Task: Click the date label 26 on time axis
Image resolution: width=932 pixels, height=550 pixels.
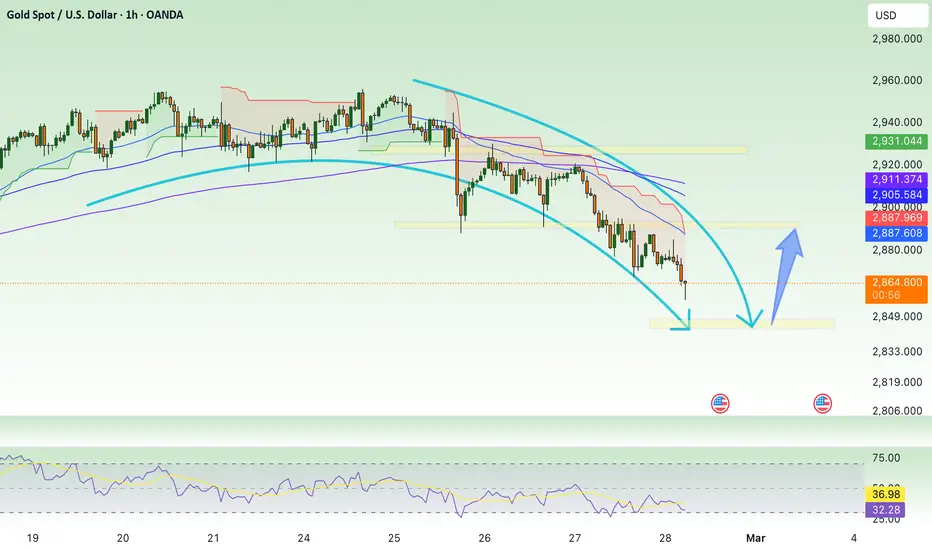Action: pos(484,538)
